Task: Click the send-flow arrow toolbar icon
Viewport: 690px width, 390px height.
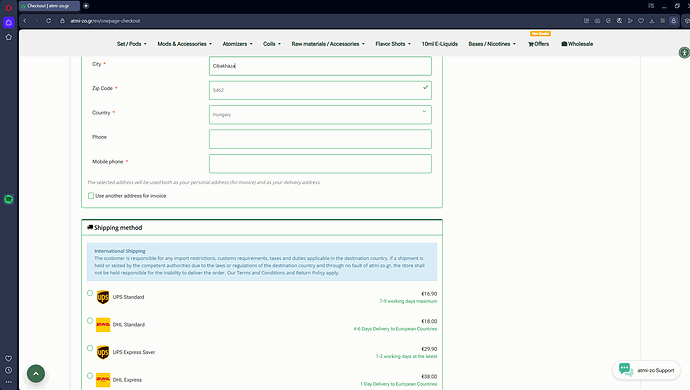Action: coord(630,21)
